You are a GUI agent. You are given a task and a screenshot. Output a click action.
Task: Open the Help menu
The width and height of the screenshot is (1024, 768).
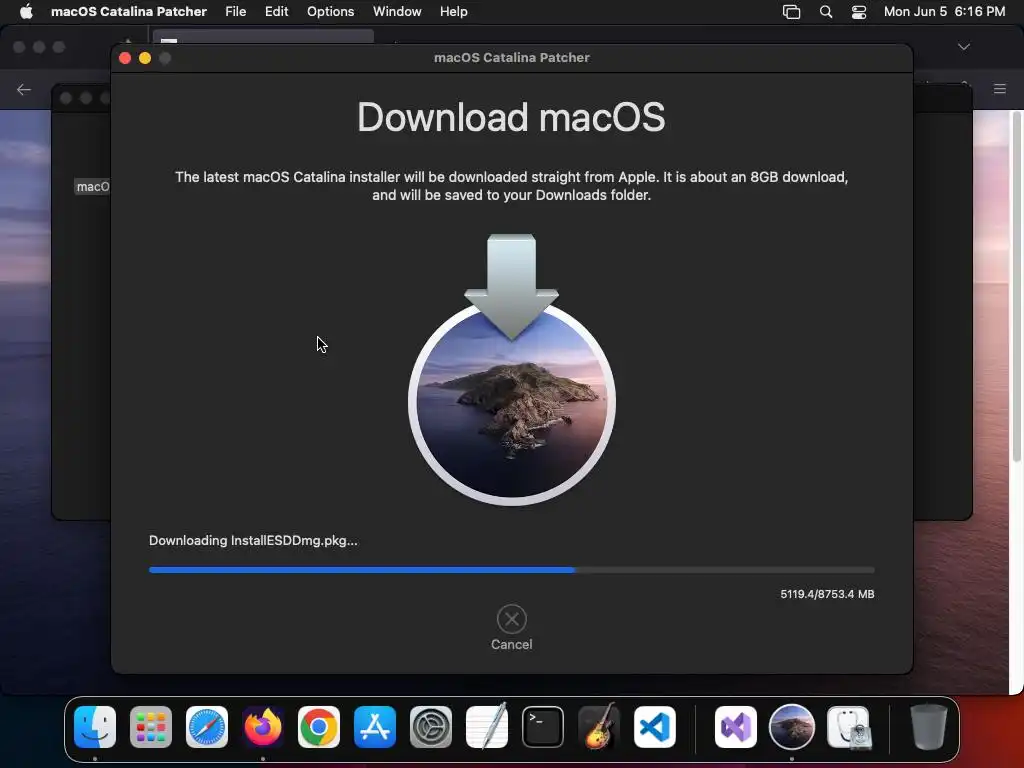coord(453,12)
